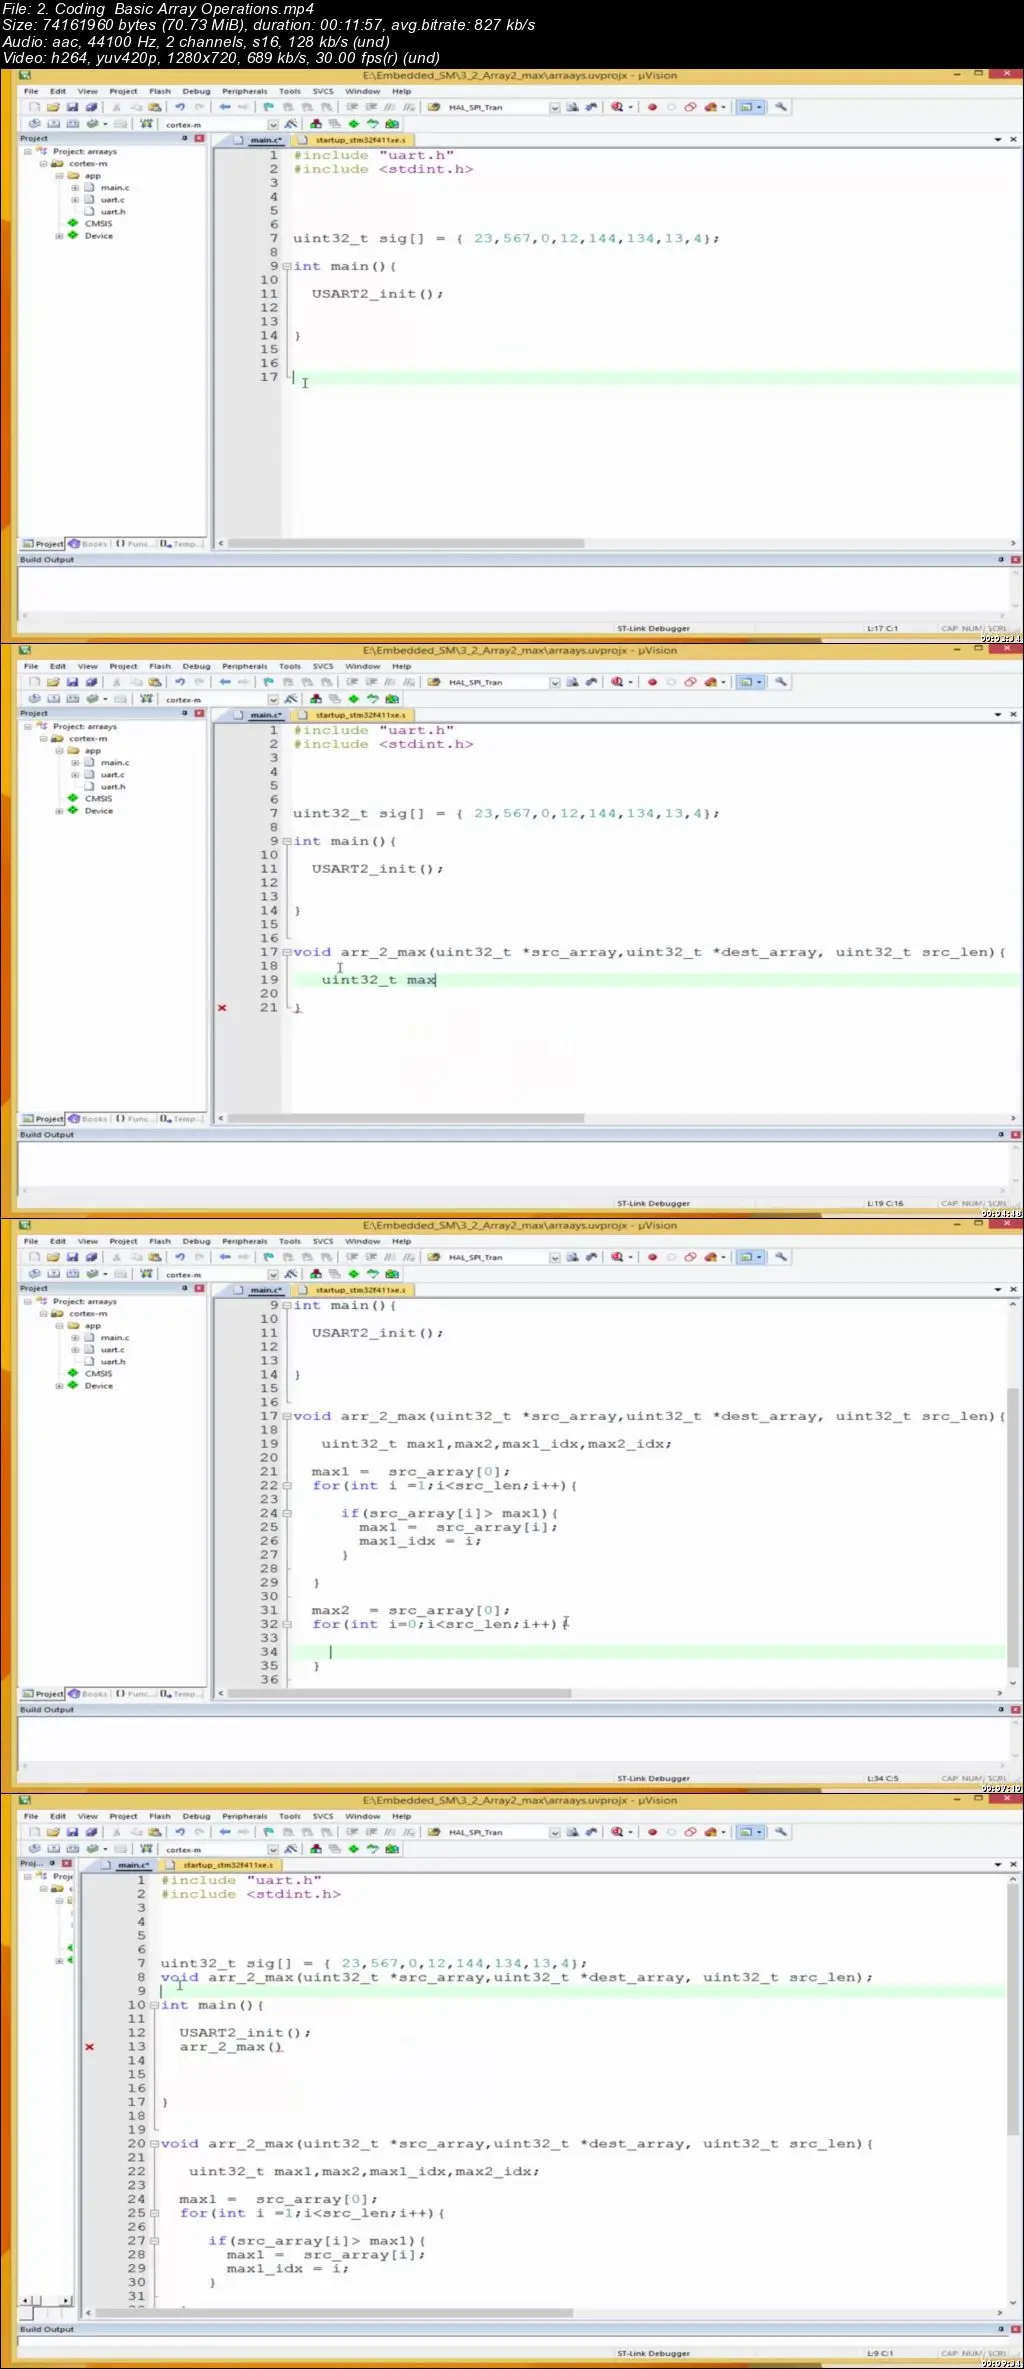Click the Download to flash icon in second frame
Viewport: 1024px width, 2369px height.
click(x=147, y=699)
